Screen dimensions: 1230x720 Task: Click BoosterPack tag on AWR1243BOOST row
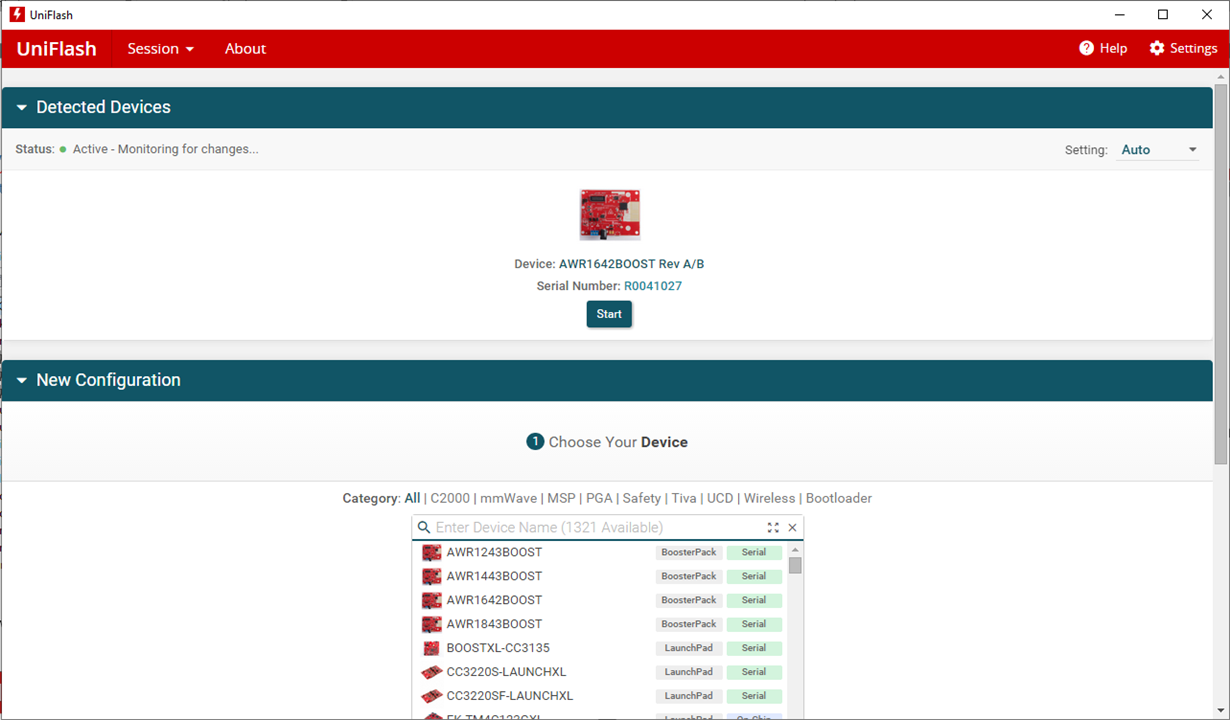[689, 552]
